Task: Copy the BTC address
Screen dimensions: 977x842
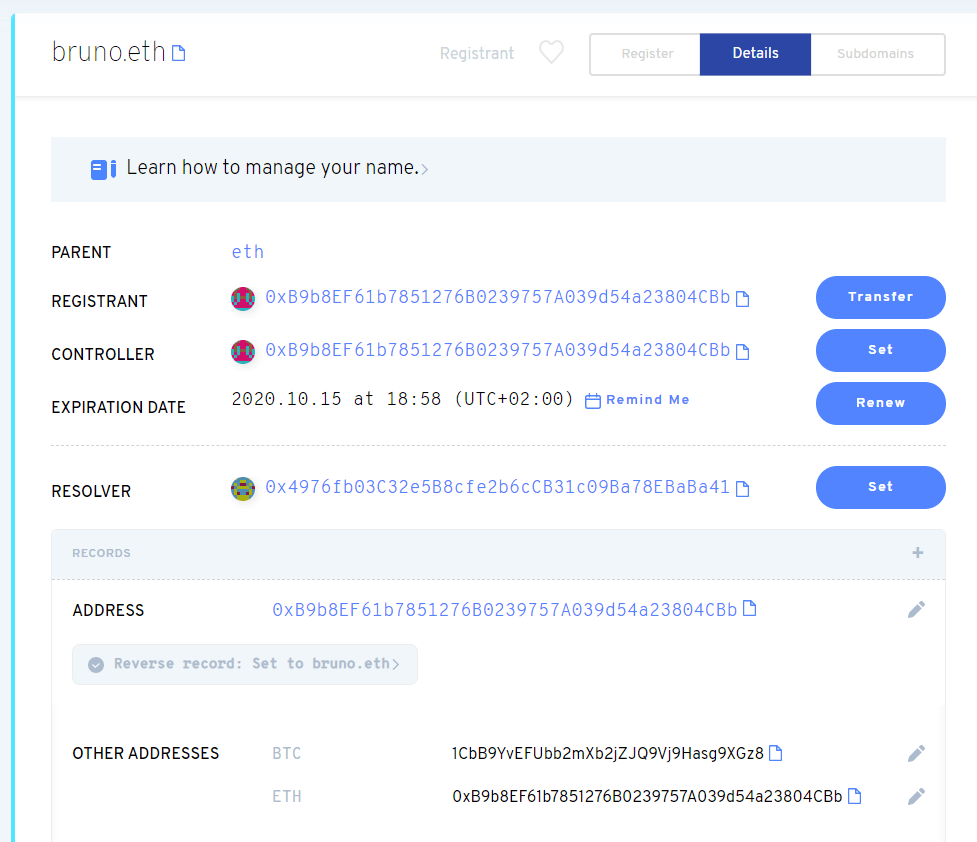Action: (776, 753)
